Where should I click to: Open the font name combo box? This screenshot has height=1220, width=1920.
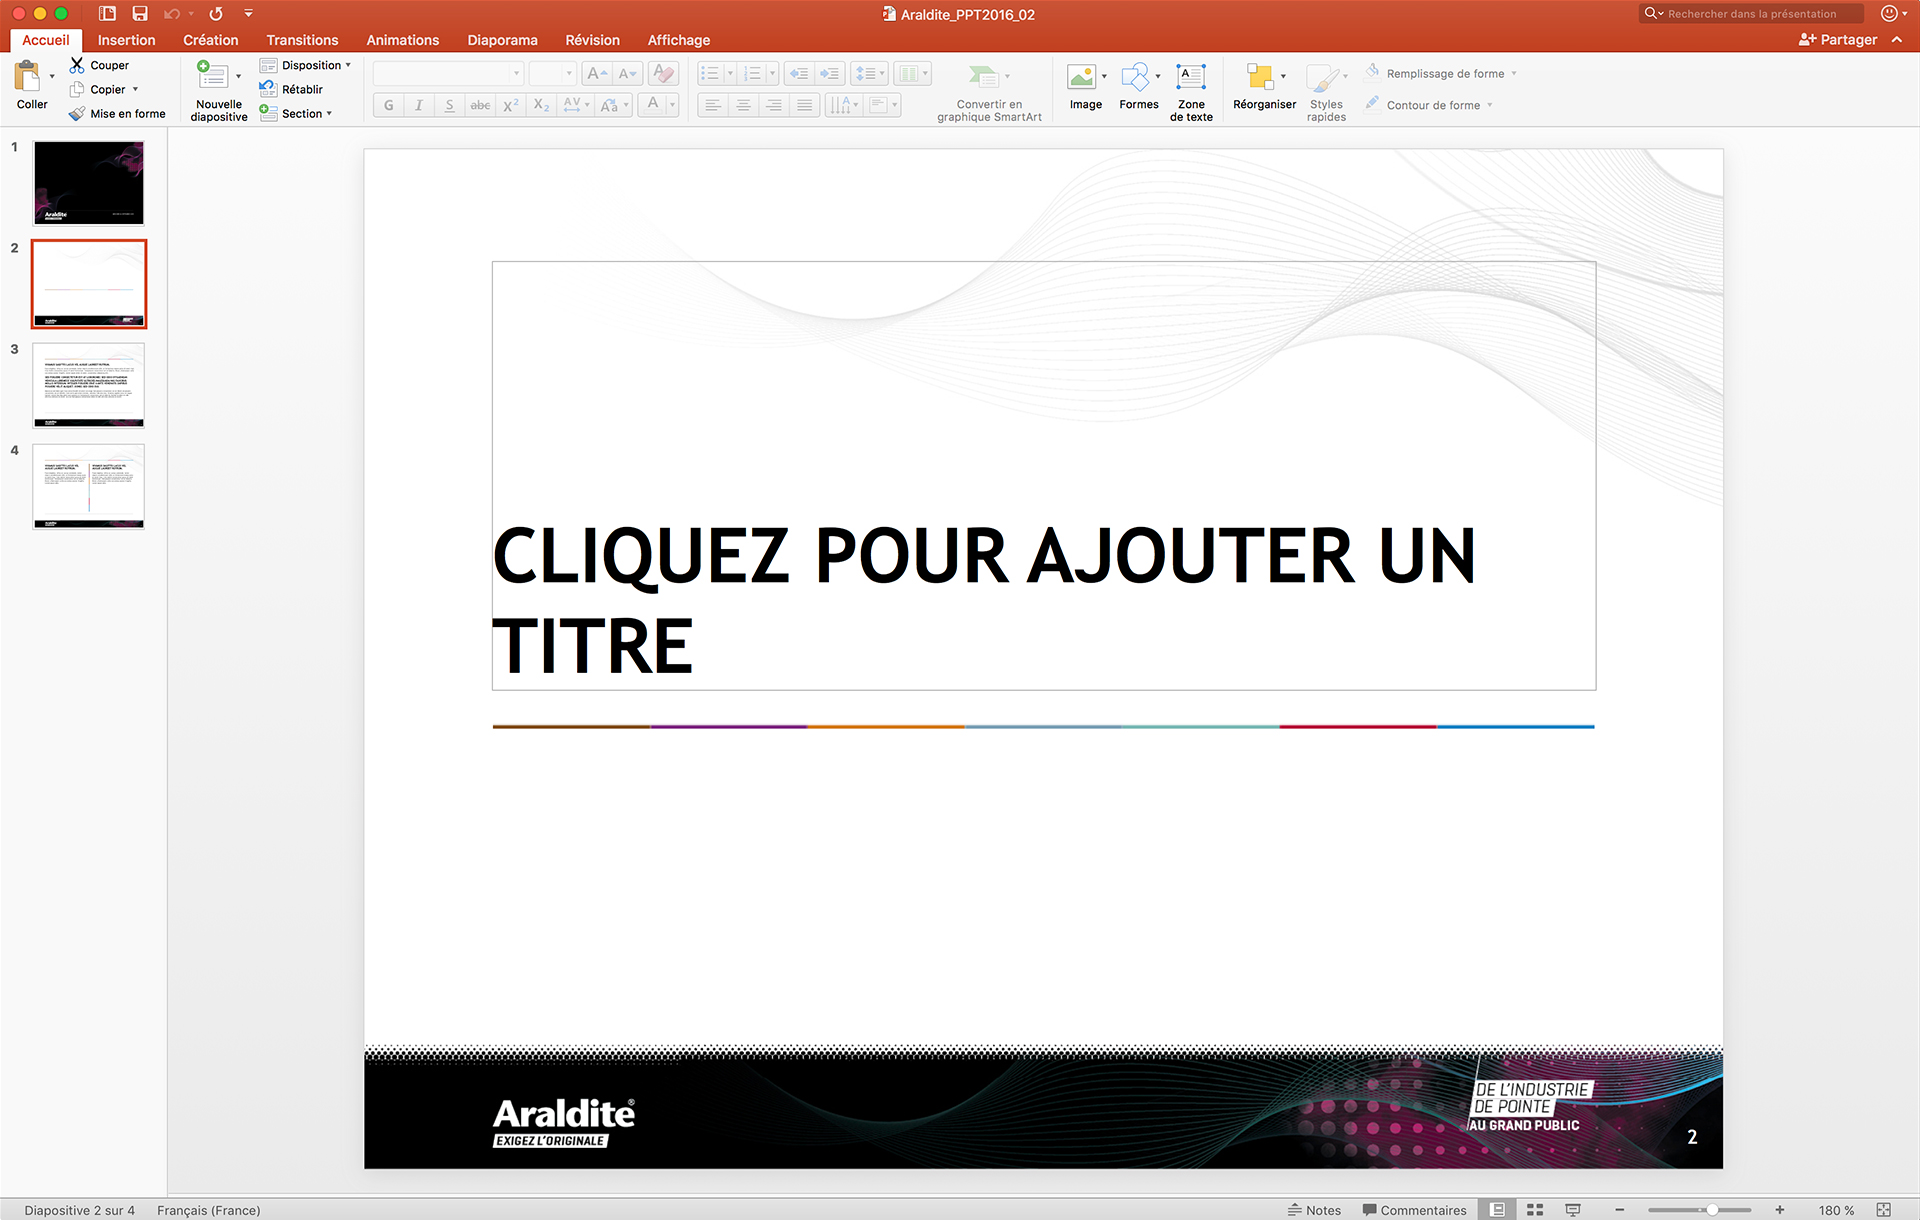click(448, 74)
